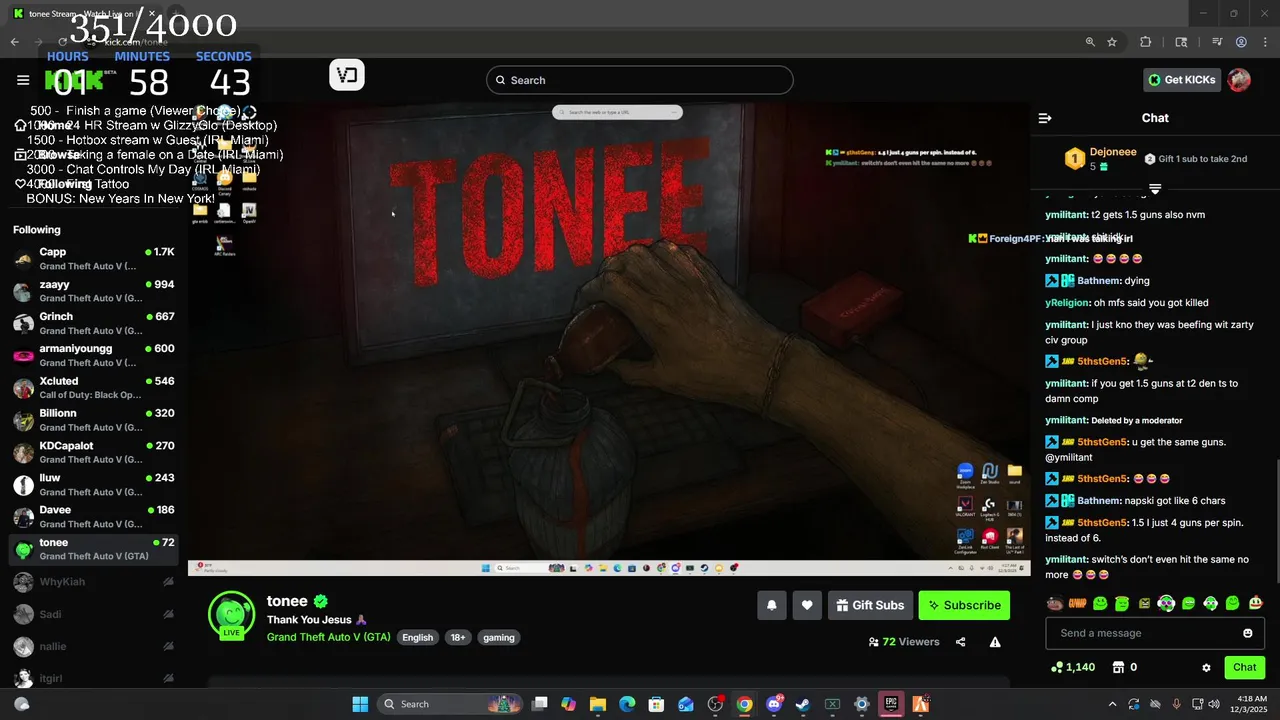Share the stream via share icon
The width and height of the screenshot is (1280, 720).
pyautogui.click(x=960, y=642)
